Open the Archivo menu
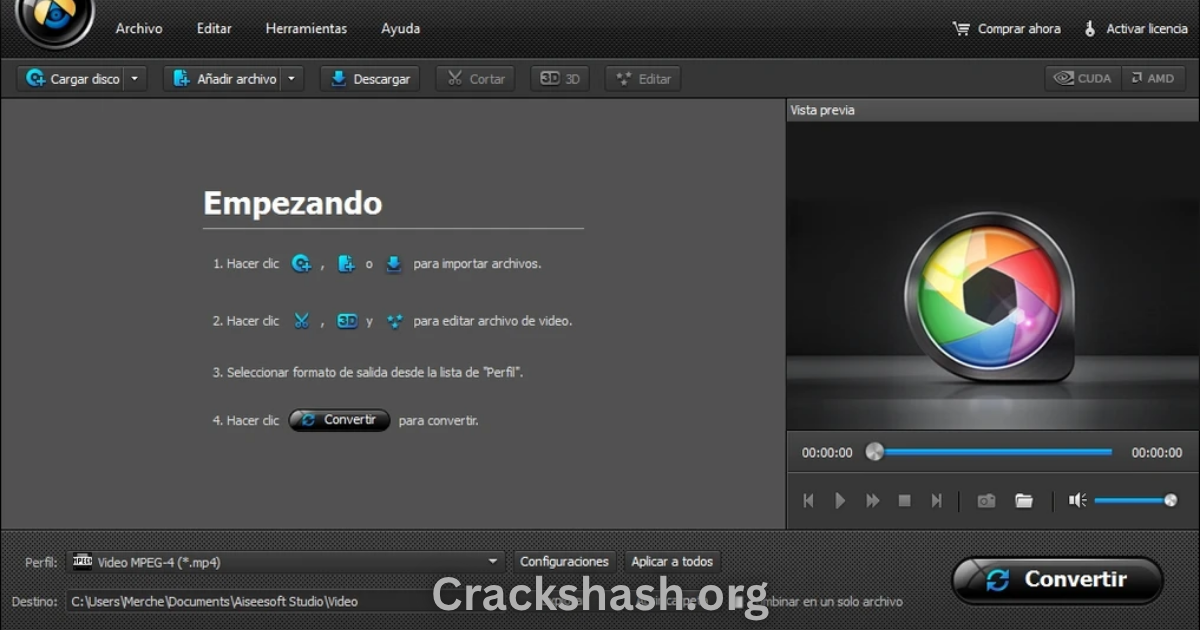 [x=139, y=29]
